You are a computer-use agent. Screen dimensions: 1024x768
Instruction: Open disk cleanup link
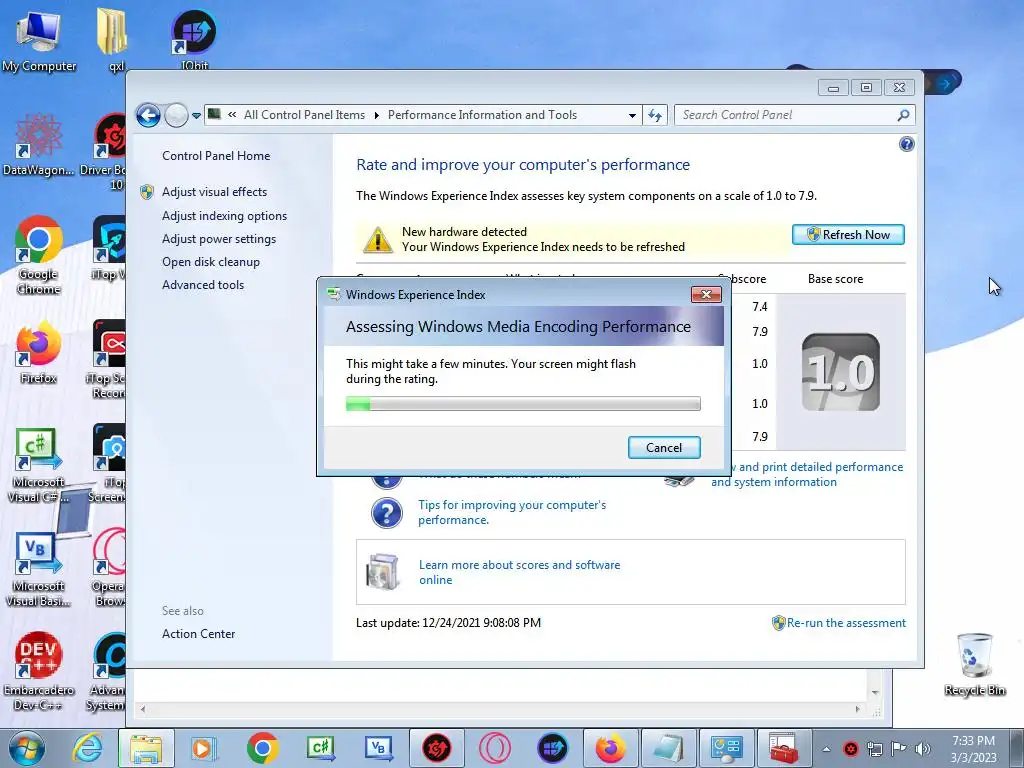211,262
